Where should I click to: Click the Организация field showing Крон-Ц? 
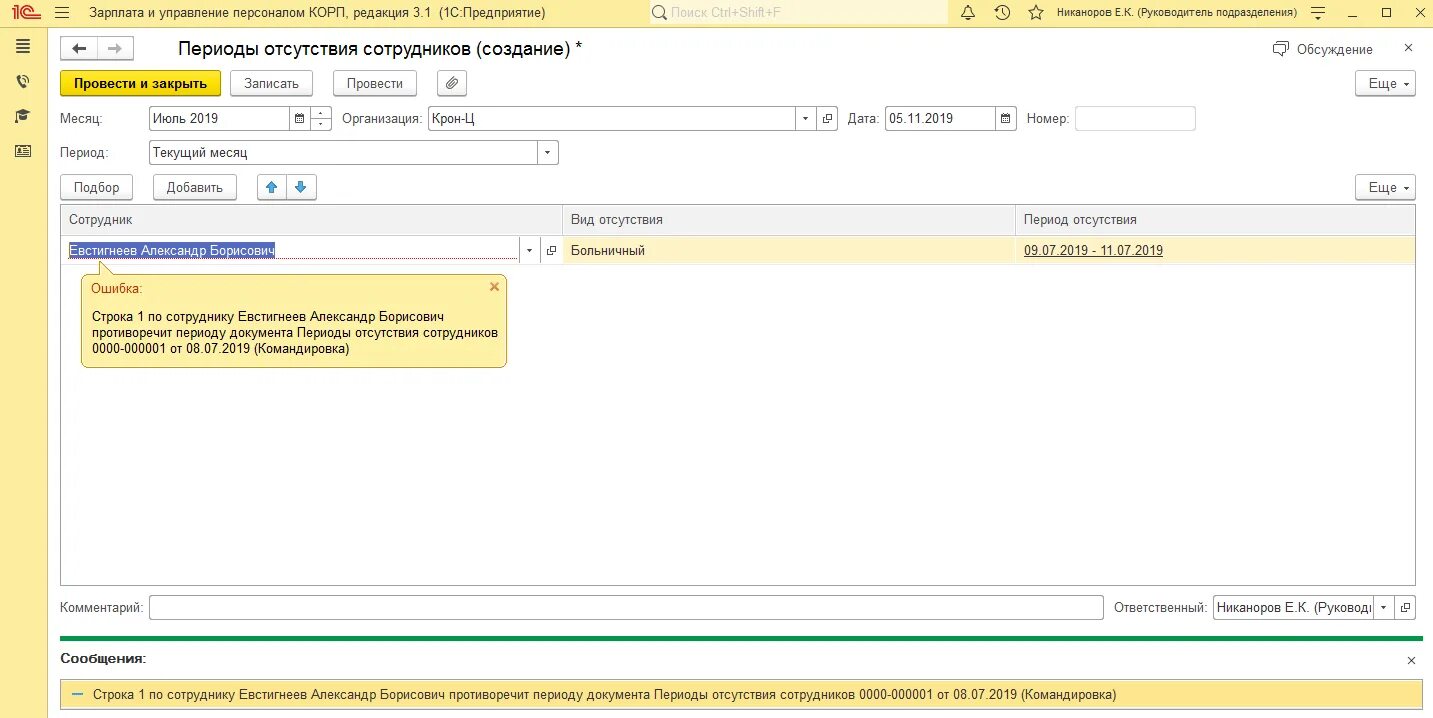(x=612, y=118)
